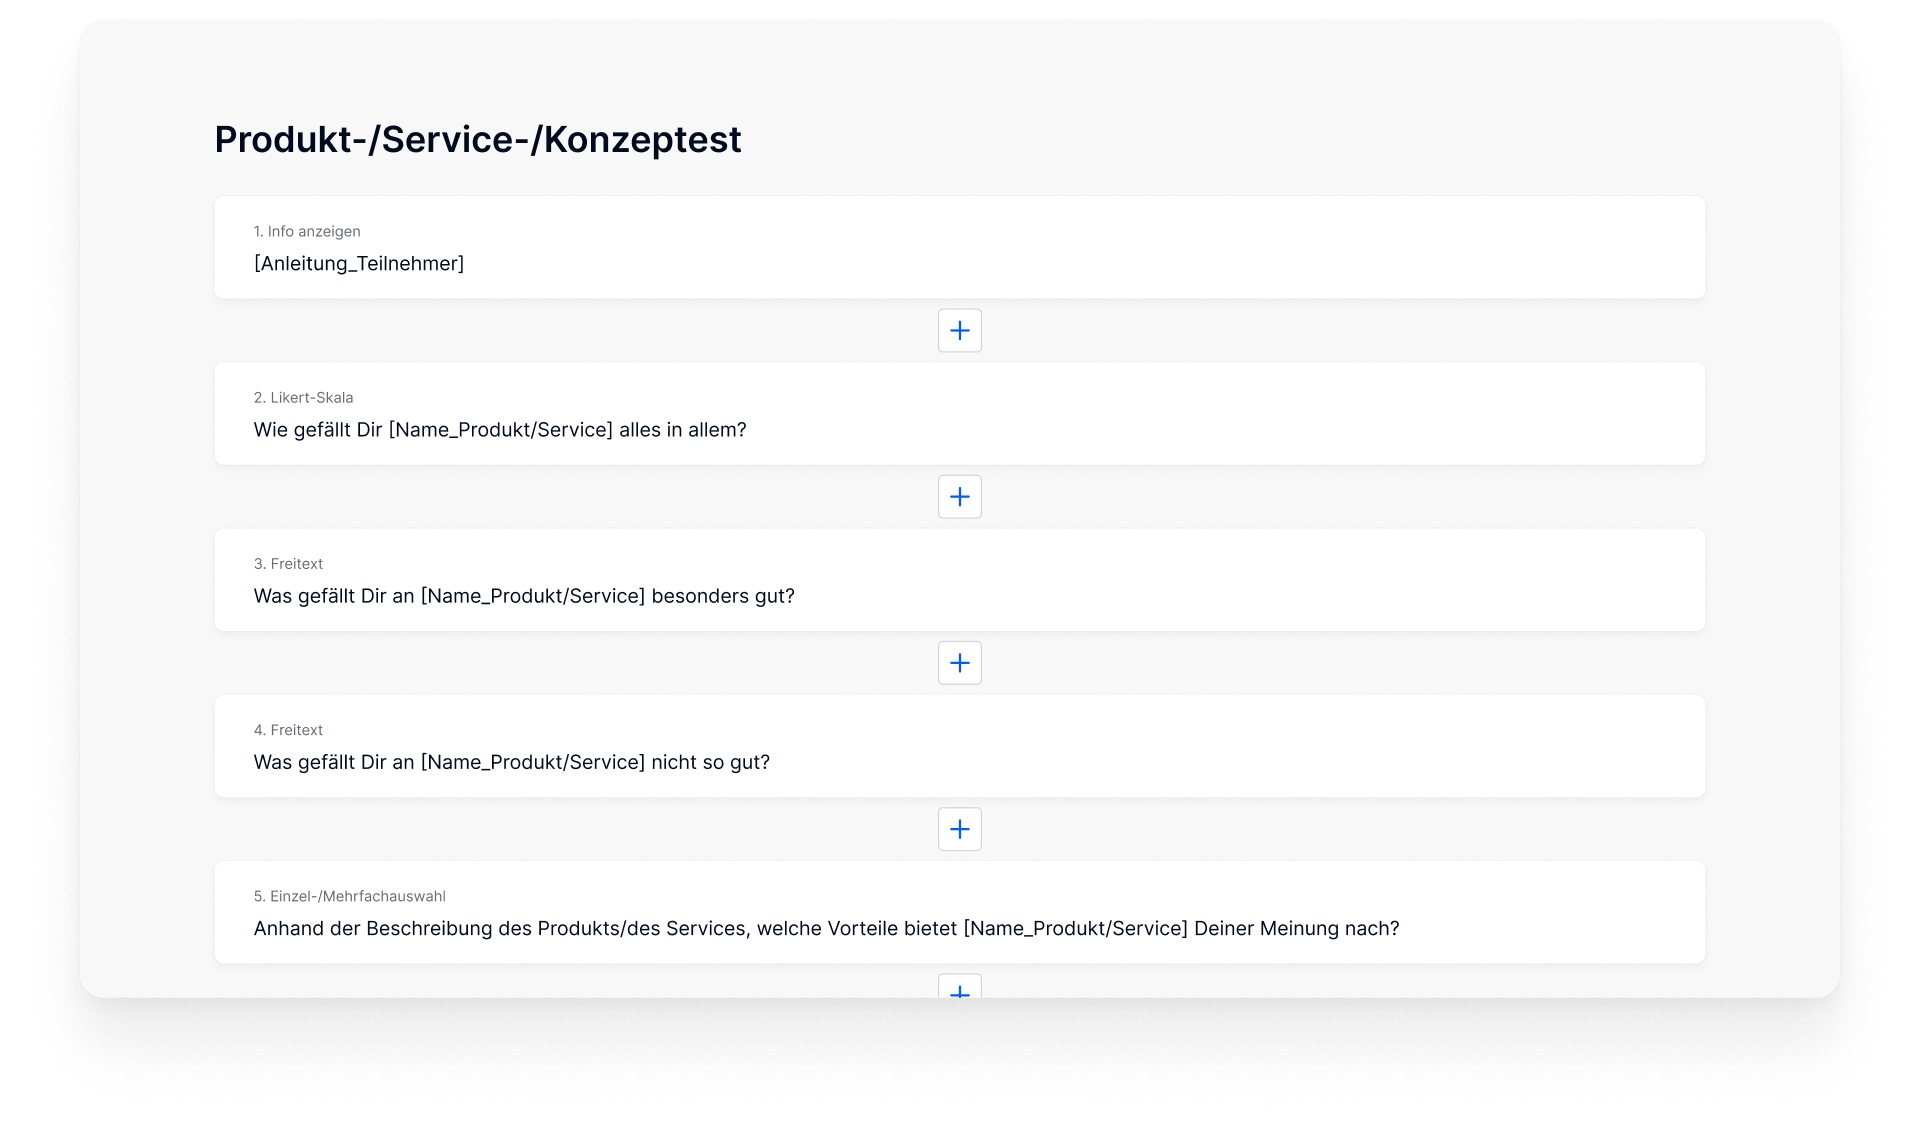Add a question after the Likert-Skala card
The image size is (1918, 1135).
pos(959,496)
